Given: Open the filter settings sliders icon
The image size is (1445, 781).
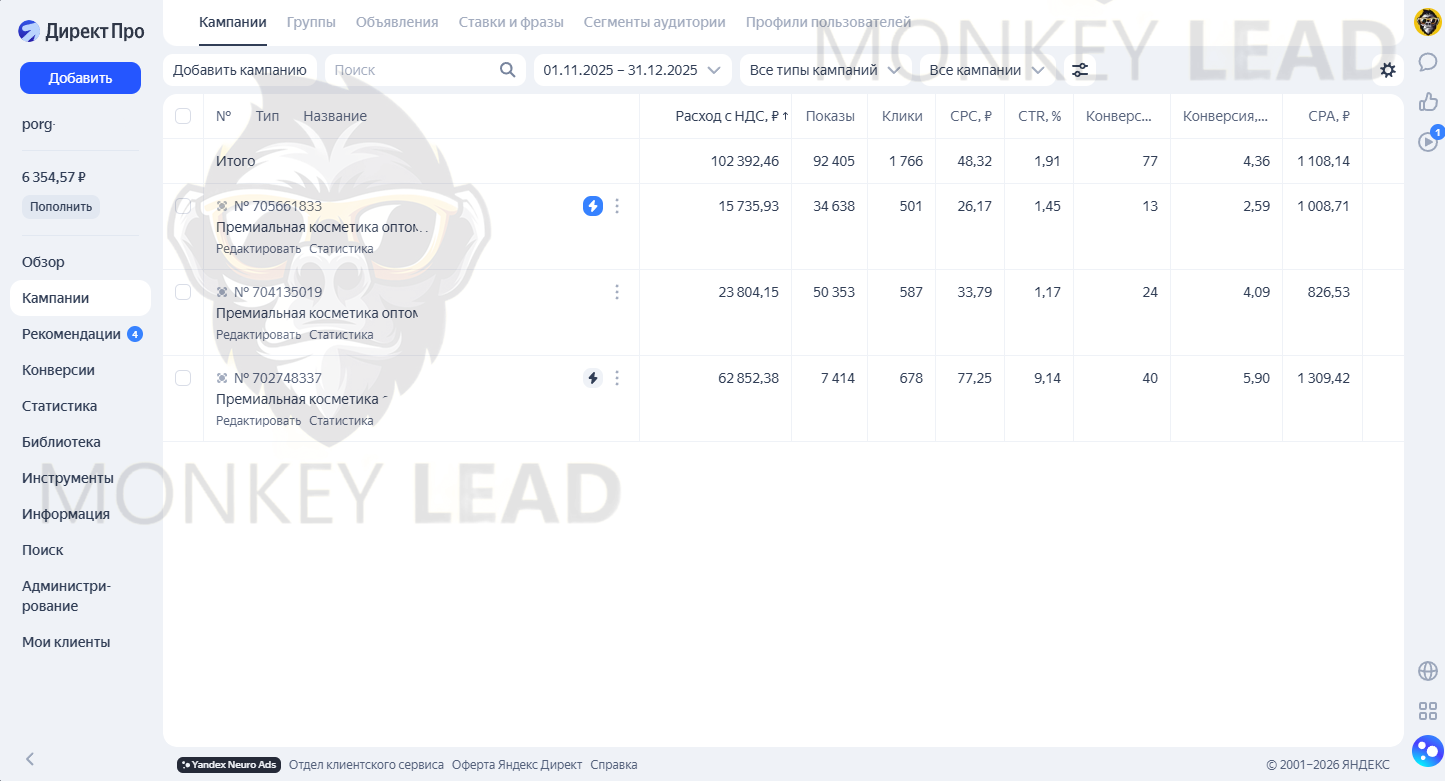Looking at the screenshot, I should pos(1080,70).
